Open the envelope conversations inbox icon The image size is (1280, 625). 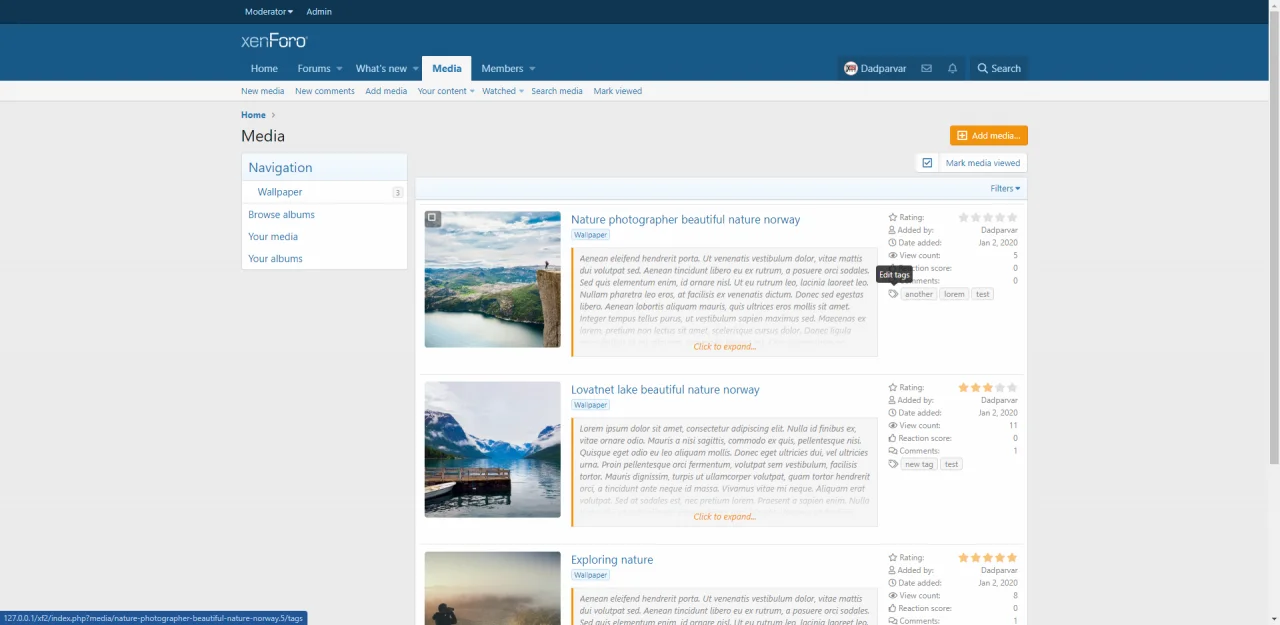click(x=926, y=68)
